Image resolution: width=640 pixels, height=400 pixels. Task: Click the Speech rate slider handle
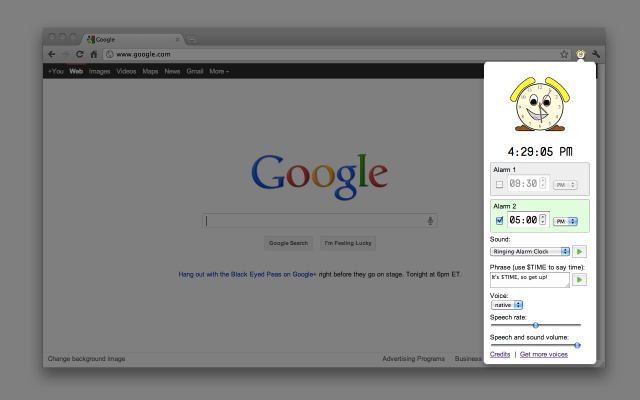[536, 325]
